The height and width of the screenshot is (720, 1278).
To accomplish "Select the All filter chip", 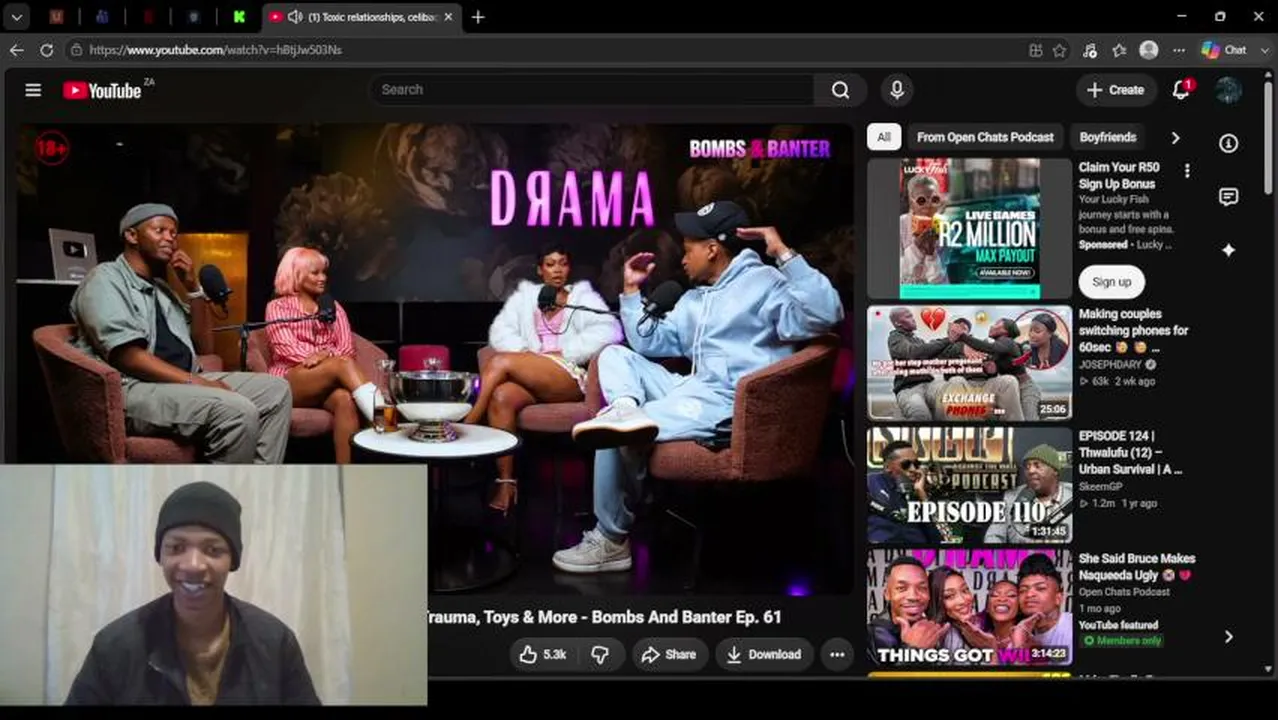I will point(884,137).
